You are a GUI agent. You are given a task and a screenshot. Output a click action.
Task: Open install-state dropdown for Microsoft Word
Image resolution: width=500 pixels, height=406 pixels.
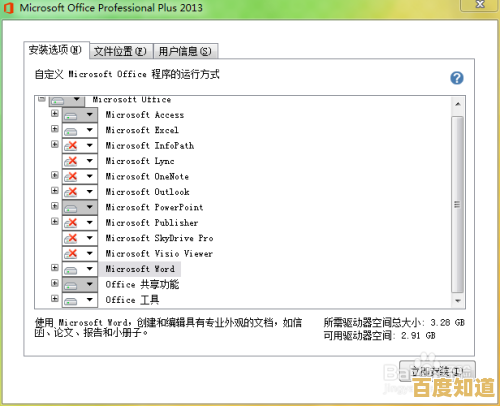tap(80, 269)
